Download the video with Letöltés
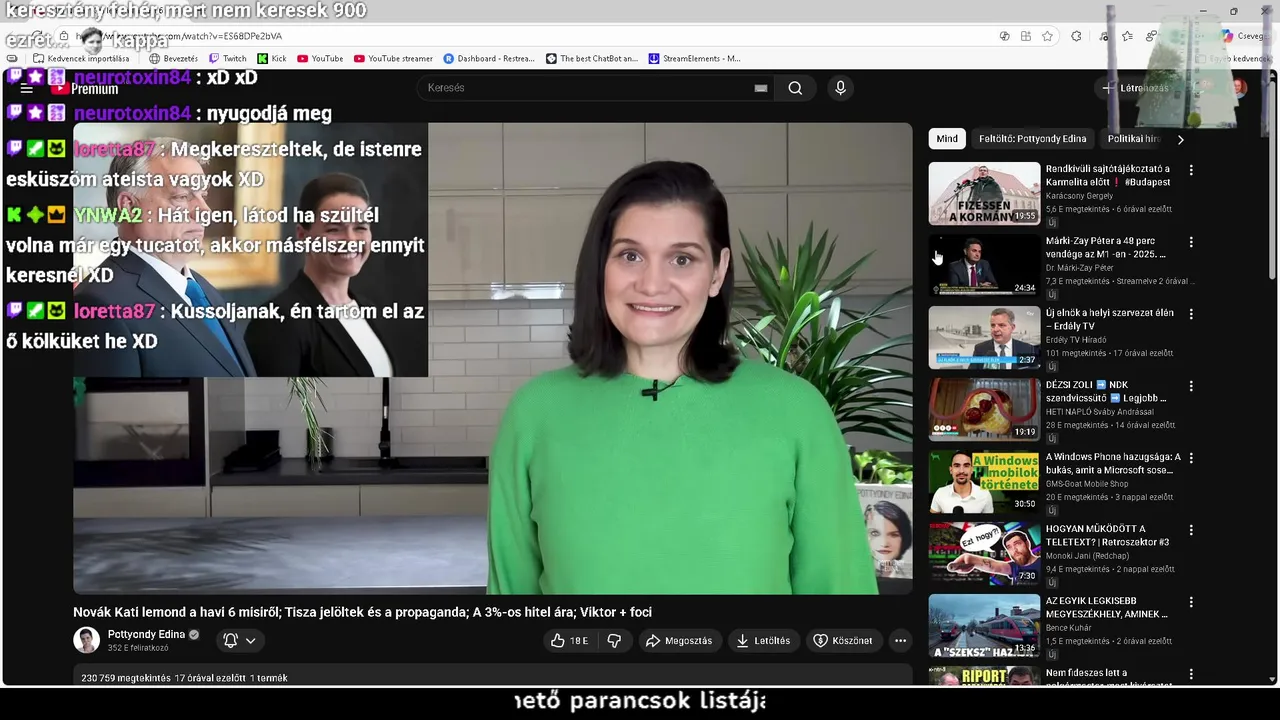Screen dimensions: 1280x720 763,641
